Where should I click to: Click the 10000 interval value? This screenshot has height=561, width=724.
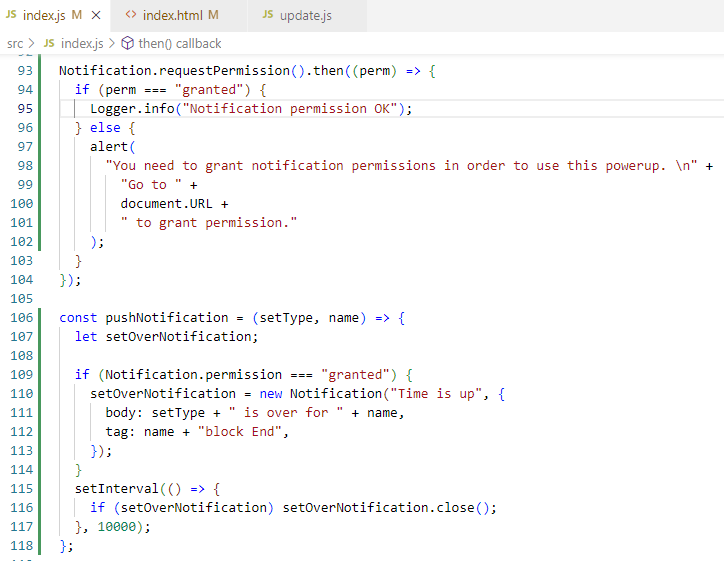pos(117,527)
